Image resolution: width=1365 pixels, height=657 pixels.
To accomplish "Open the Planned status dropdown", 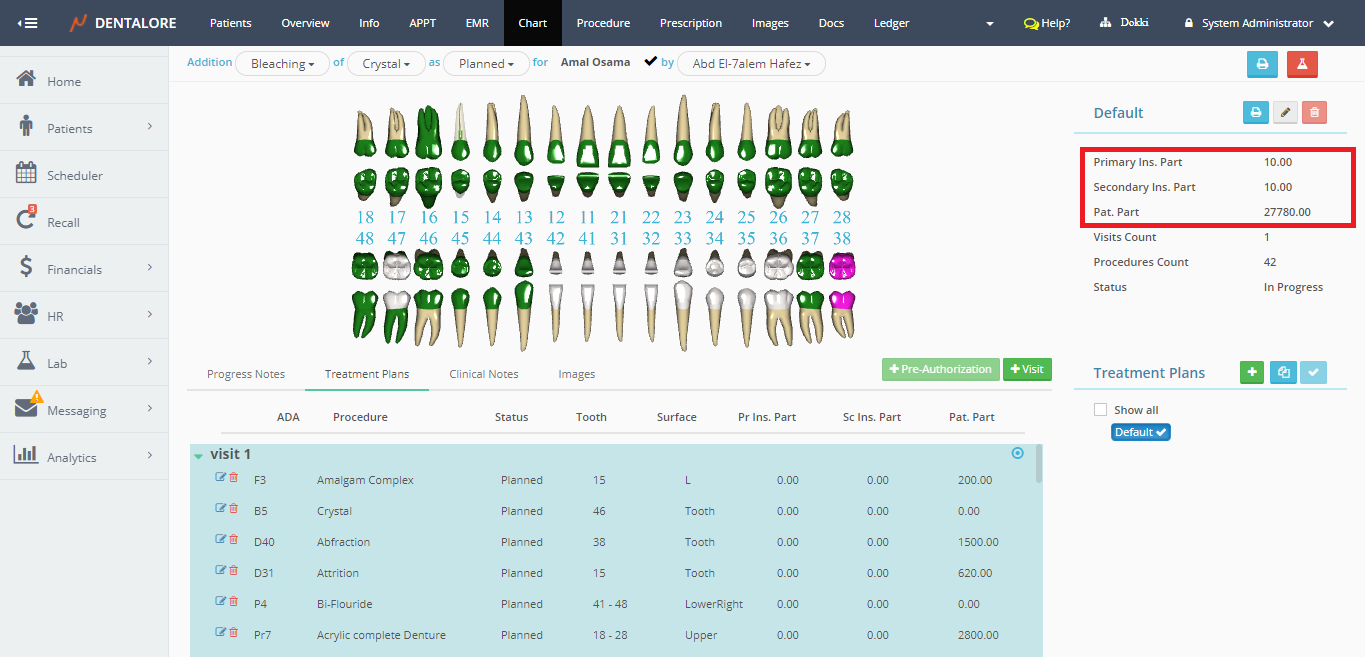I will click(486, 64).
